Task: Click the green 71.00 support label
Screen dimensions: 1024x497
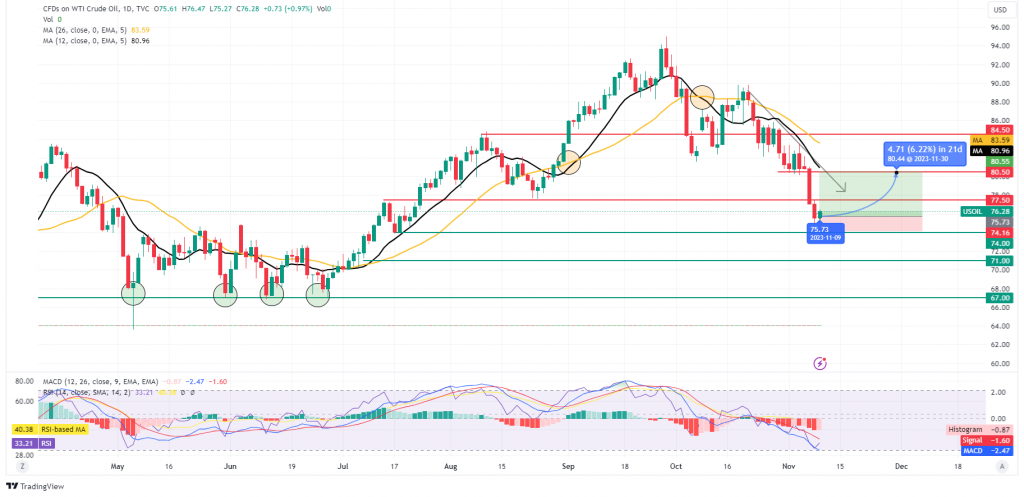Action: 1000,261
